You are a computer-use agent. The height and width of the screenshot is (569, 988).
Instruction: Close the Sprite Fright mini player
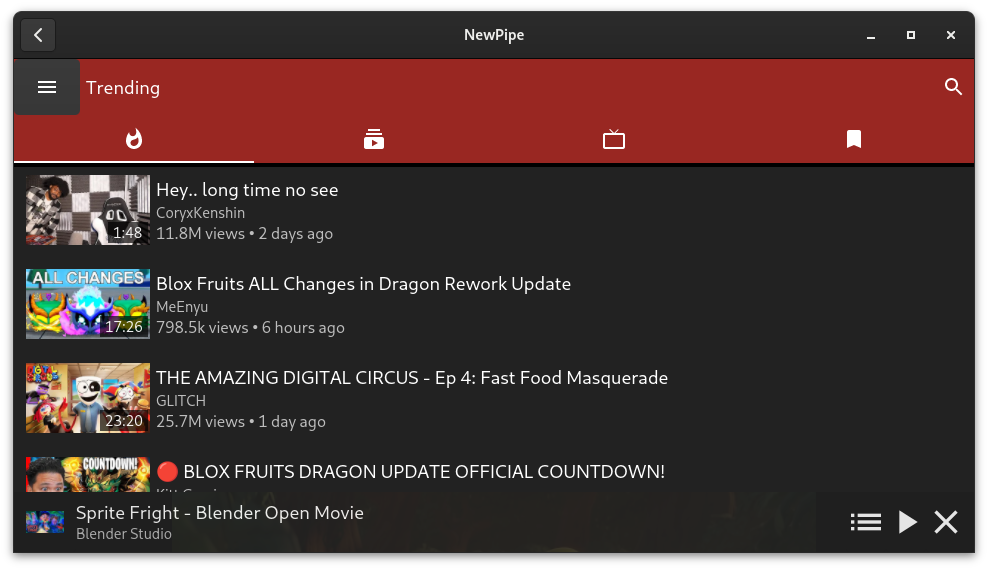coord(946,522)
